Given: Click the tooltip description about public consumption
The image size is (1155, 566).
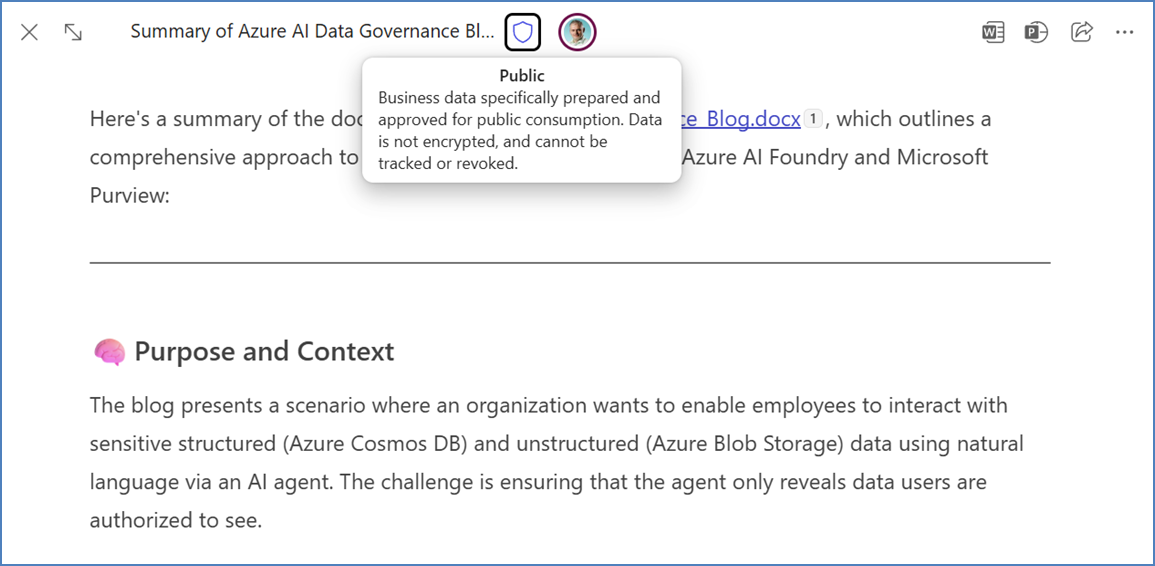Looking at the screenshot, I should click(519, 130).
